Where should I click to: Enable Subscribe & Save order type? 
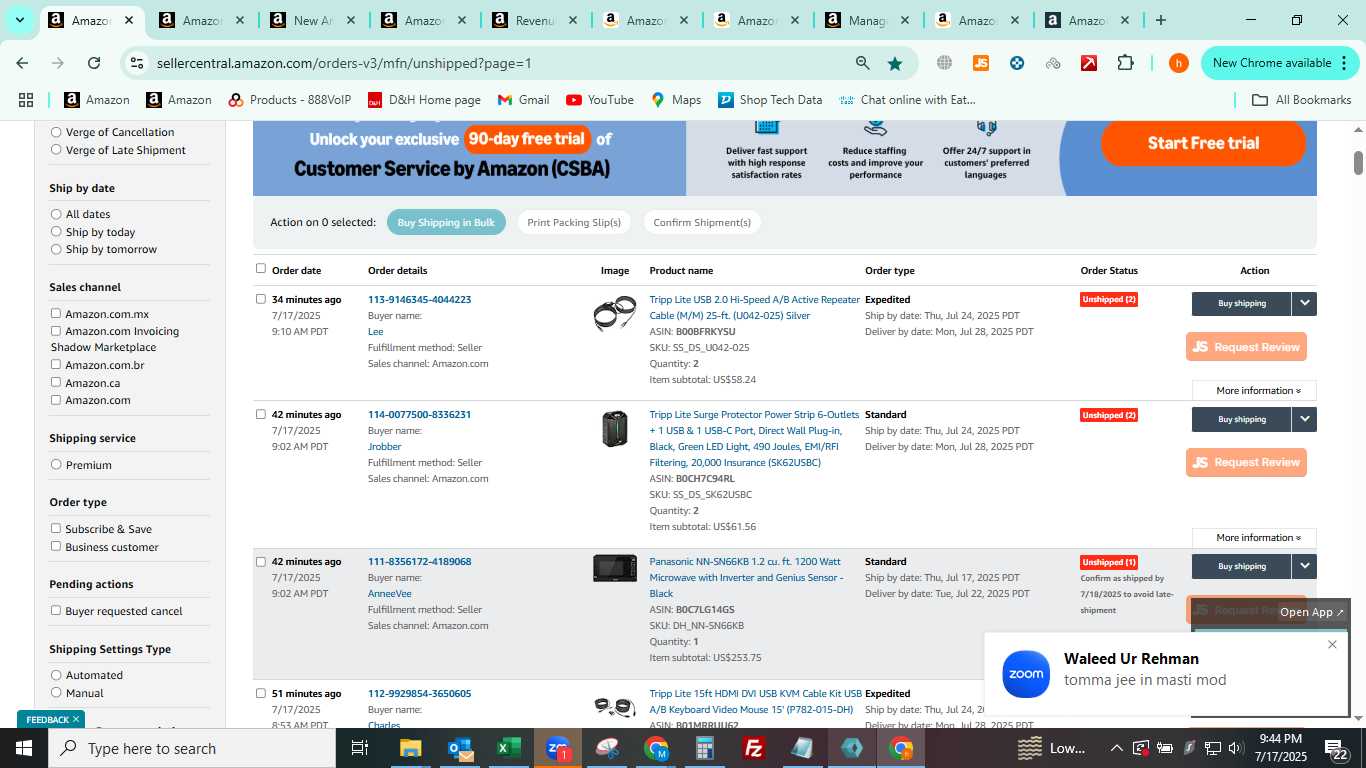coord(56,528)
